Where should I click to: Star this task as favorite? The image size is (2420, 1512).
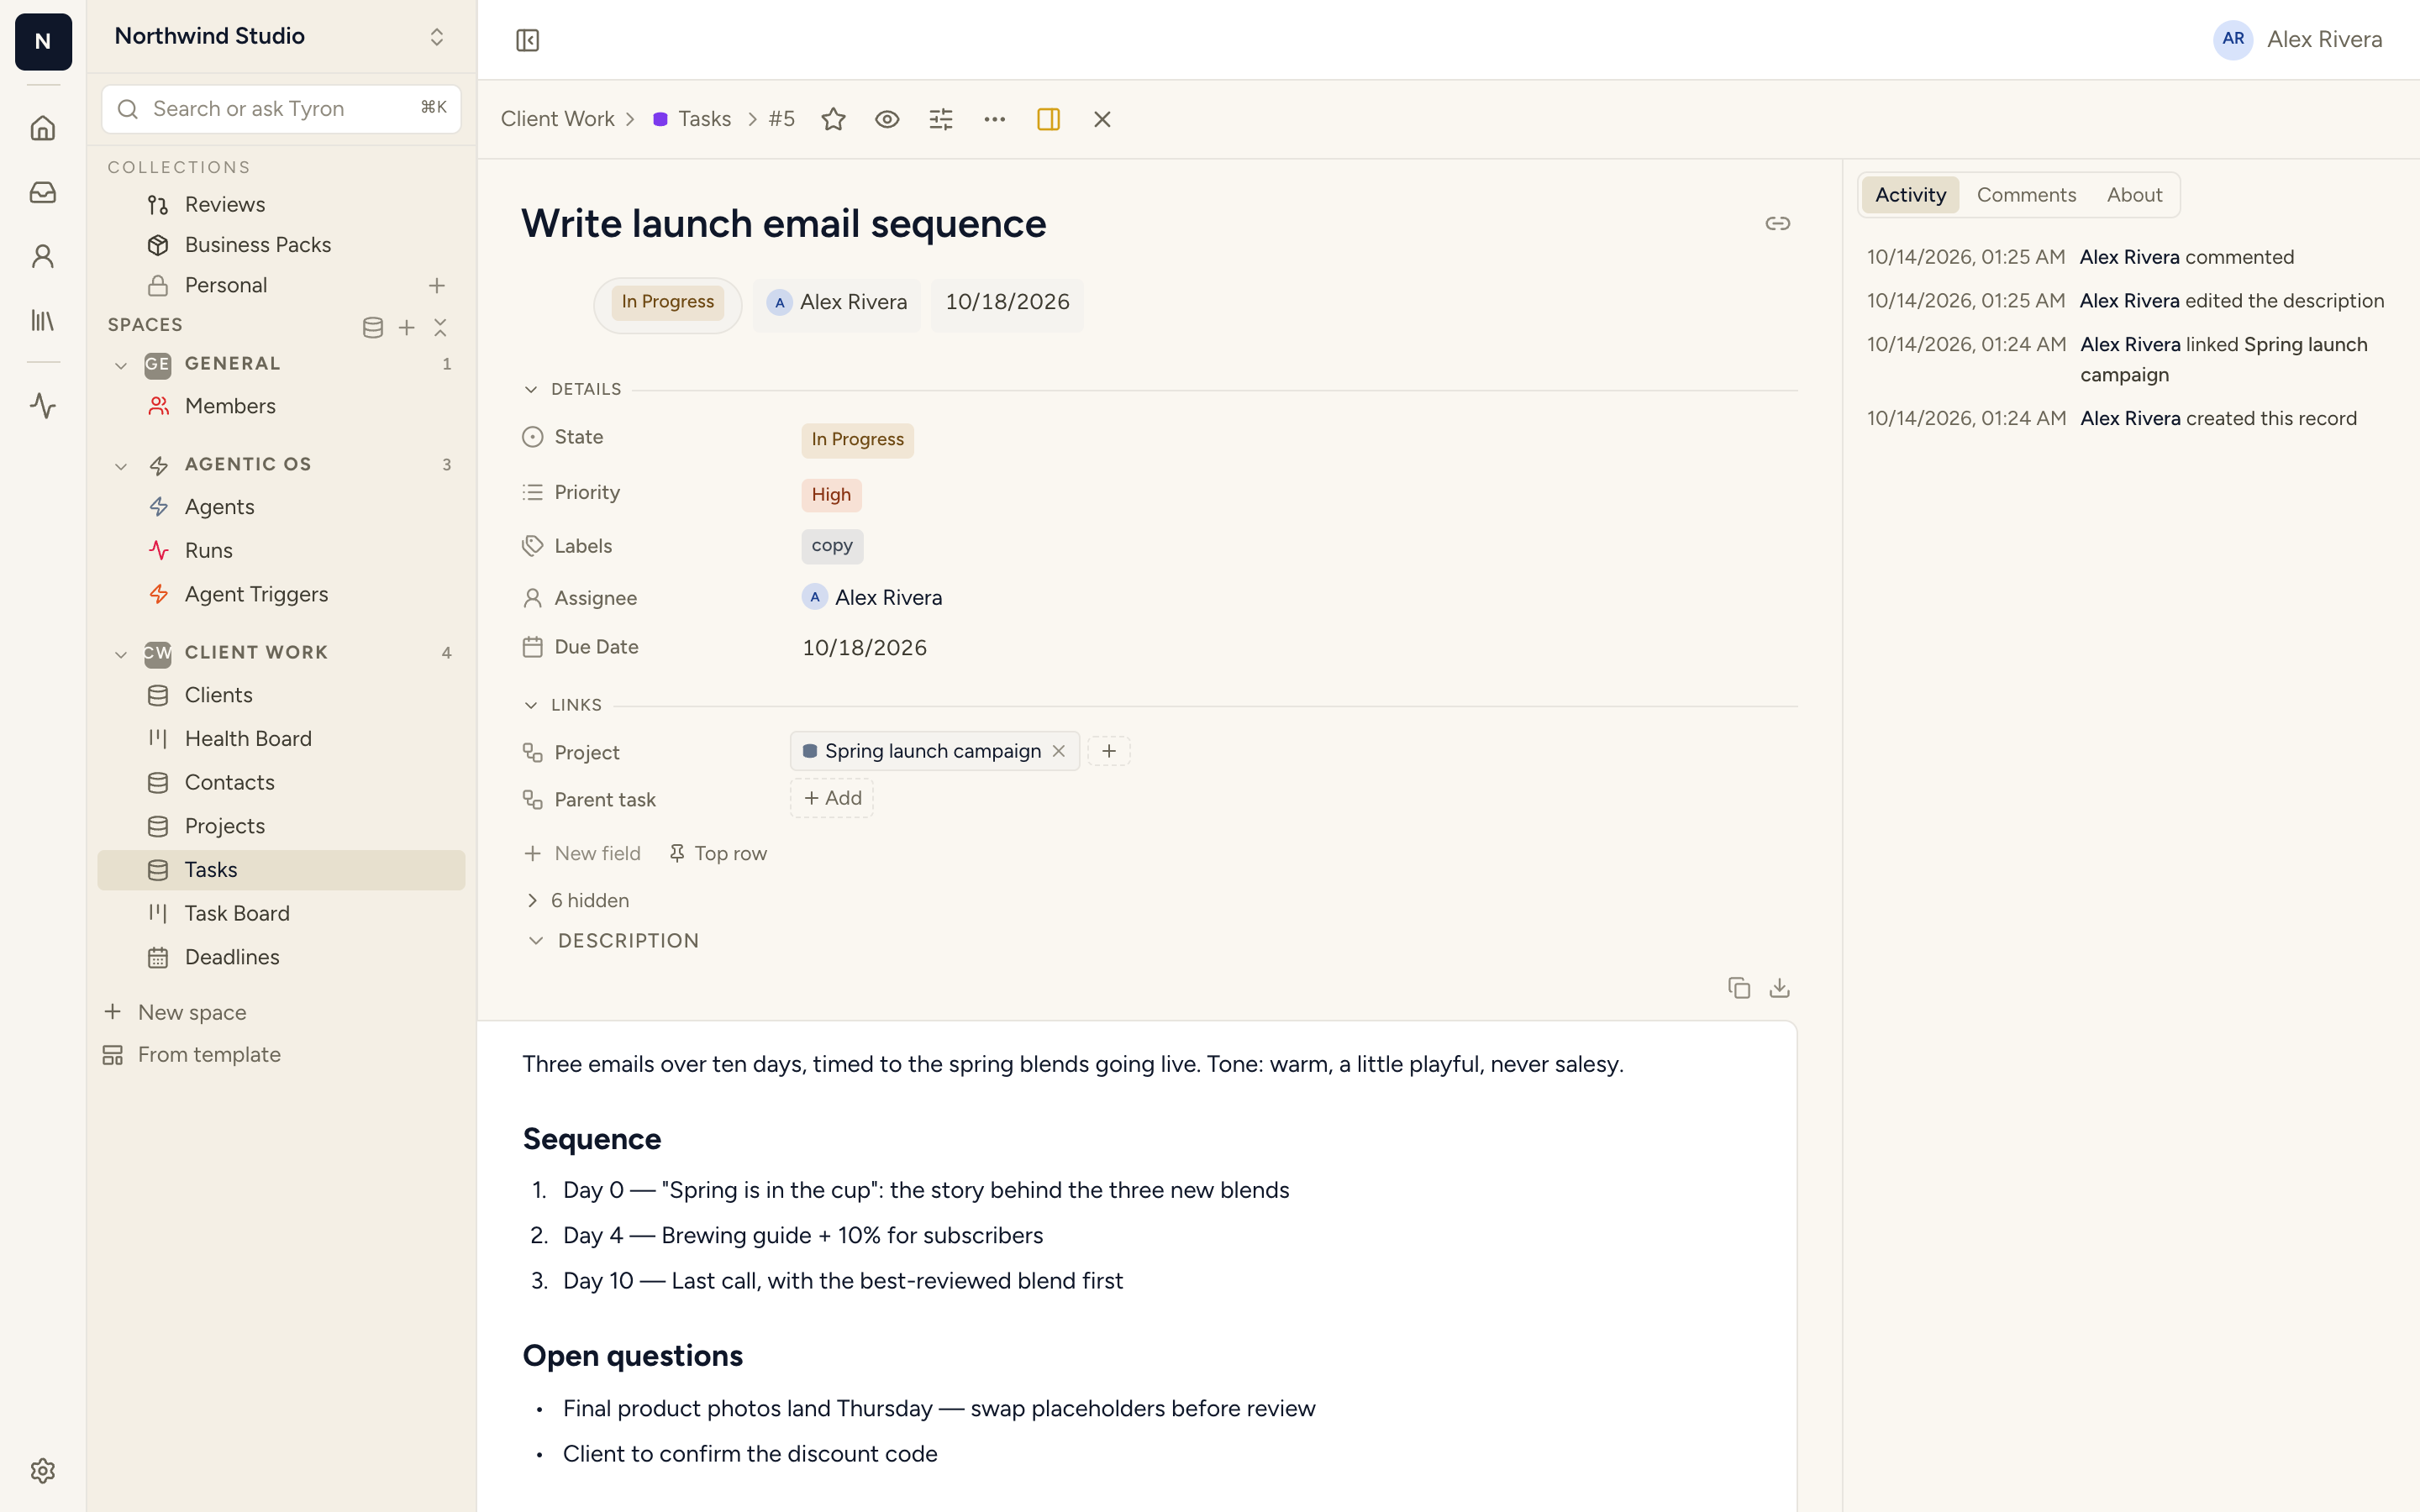click(x=833, y=119)
